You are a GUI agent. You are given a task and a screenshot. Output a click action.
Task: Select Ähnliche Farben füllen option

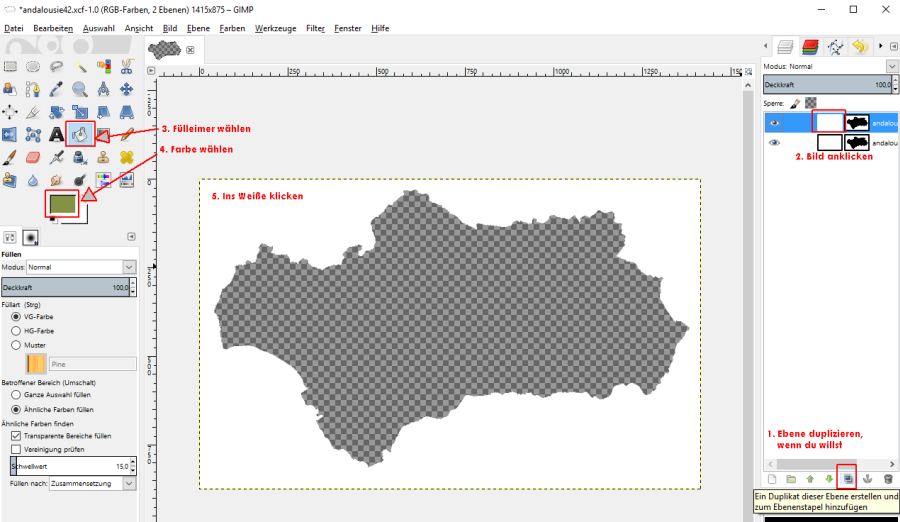(x=16, y=409)
